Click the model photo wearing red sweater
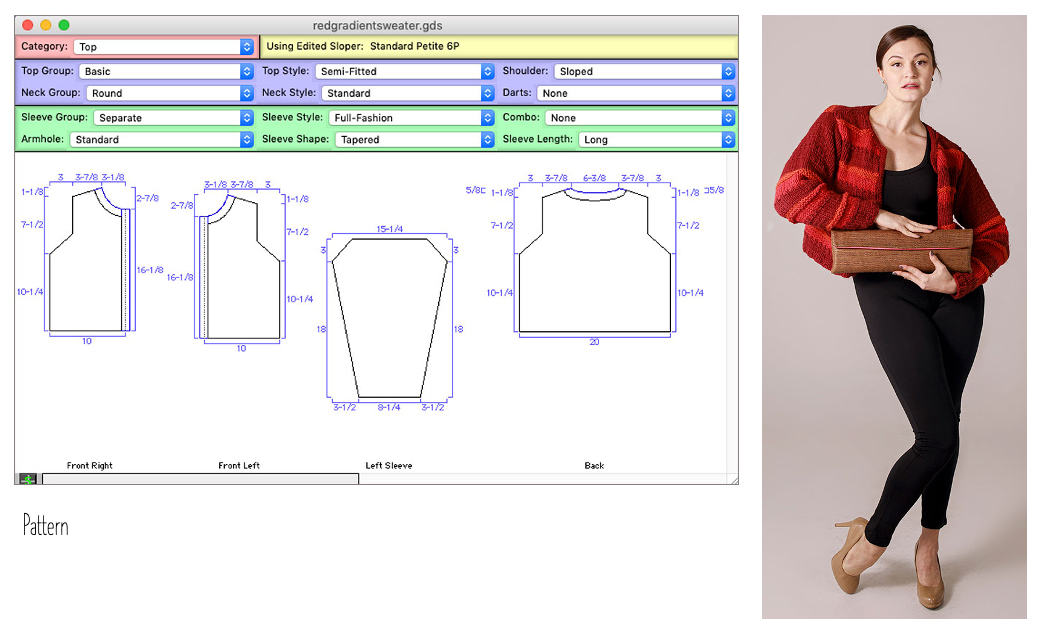 (894, 317)
